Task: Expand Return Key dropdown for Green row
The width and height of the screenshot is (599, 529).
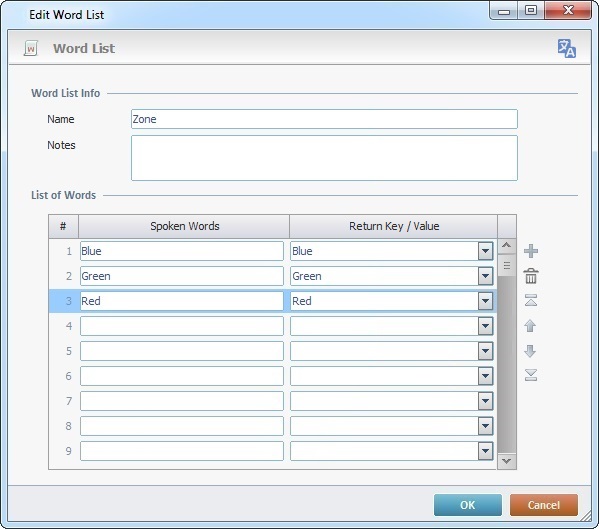Action: click(485, 276)
